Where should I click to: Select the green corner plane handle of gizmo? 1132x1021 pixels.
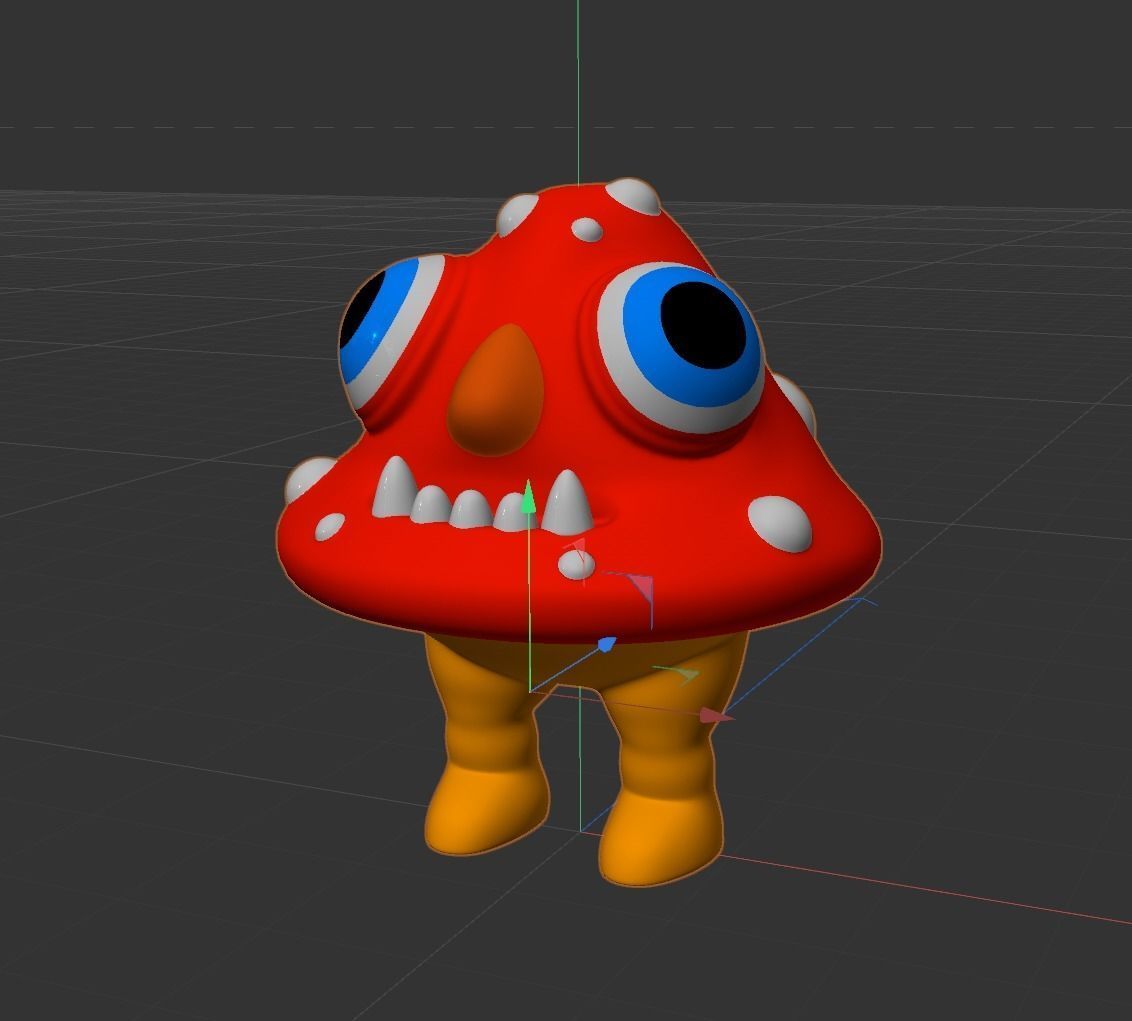click(x=686, y=674)
